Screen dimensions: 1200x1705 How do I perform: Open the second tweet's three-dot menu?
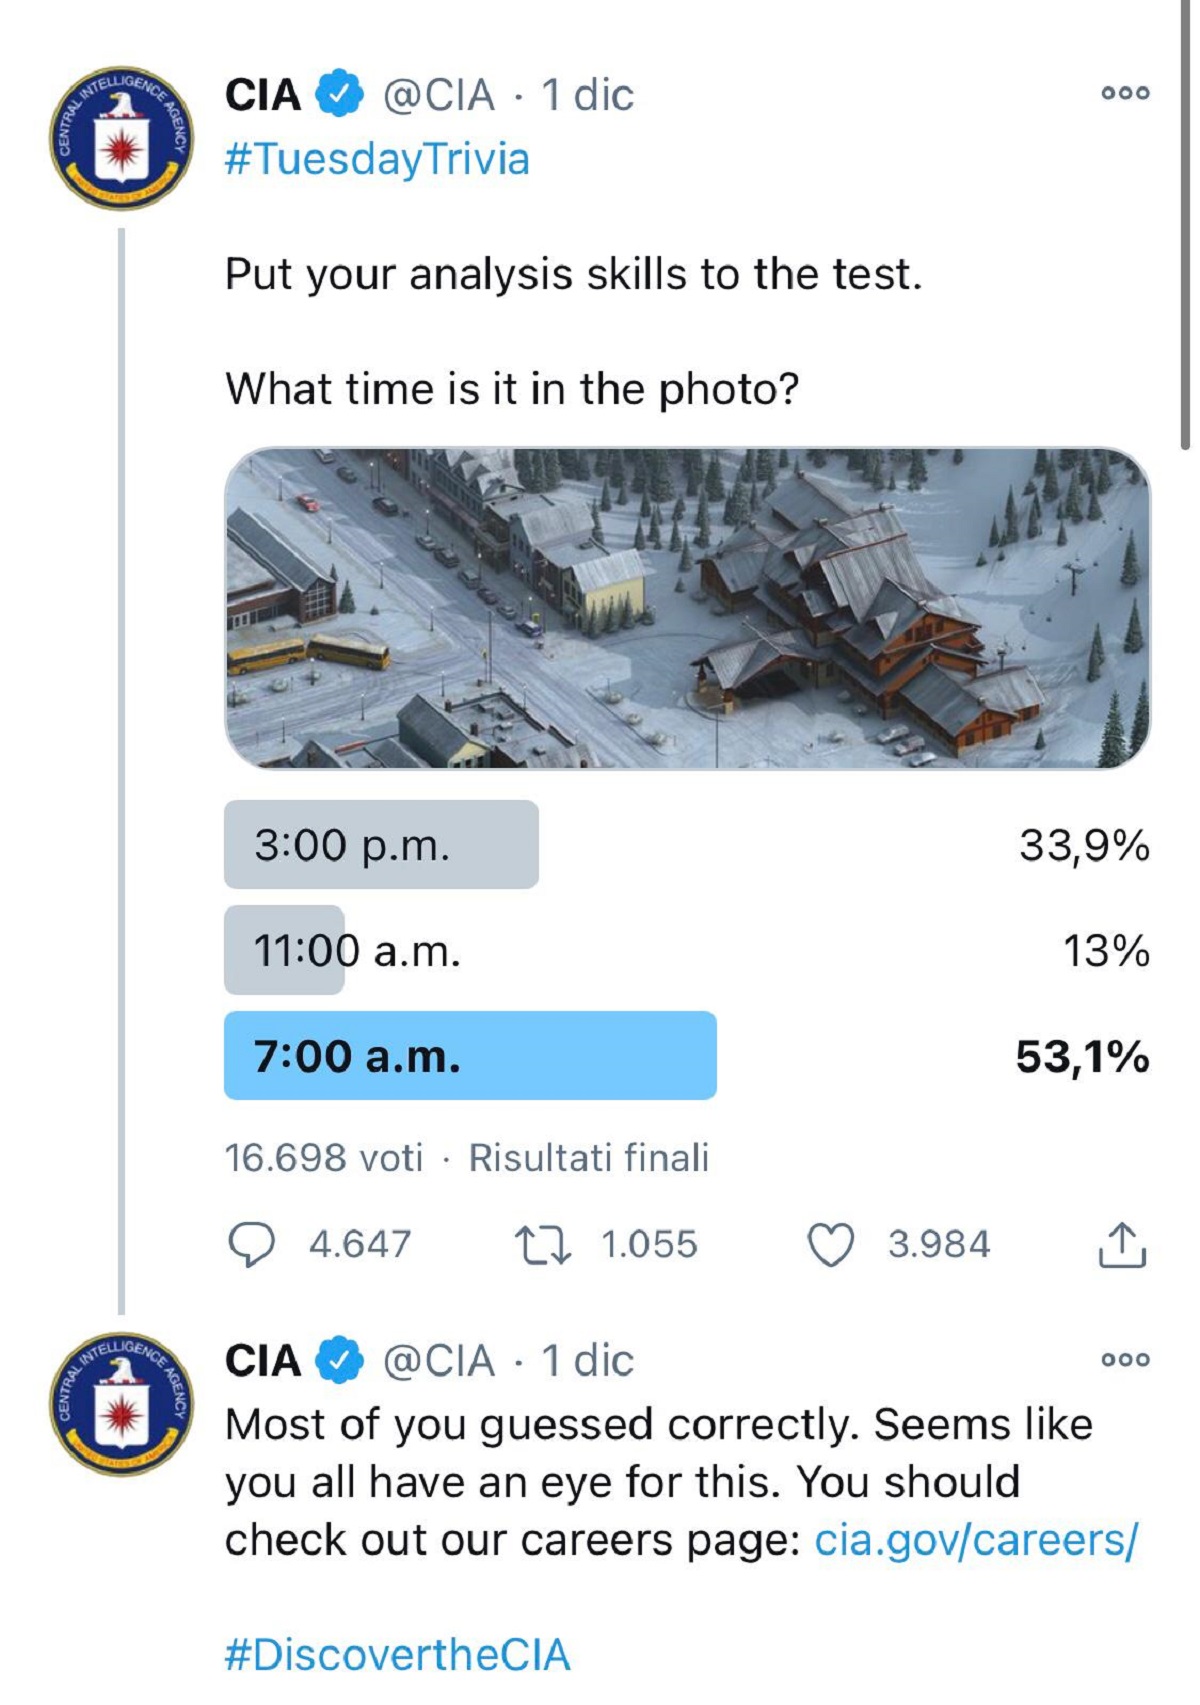point(1126,1360)
